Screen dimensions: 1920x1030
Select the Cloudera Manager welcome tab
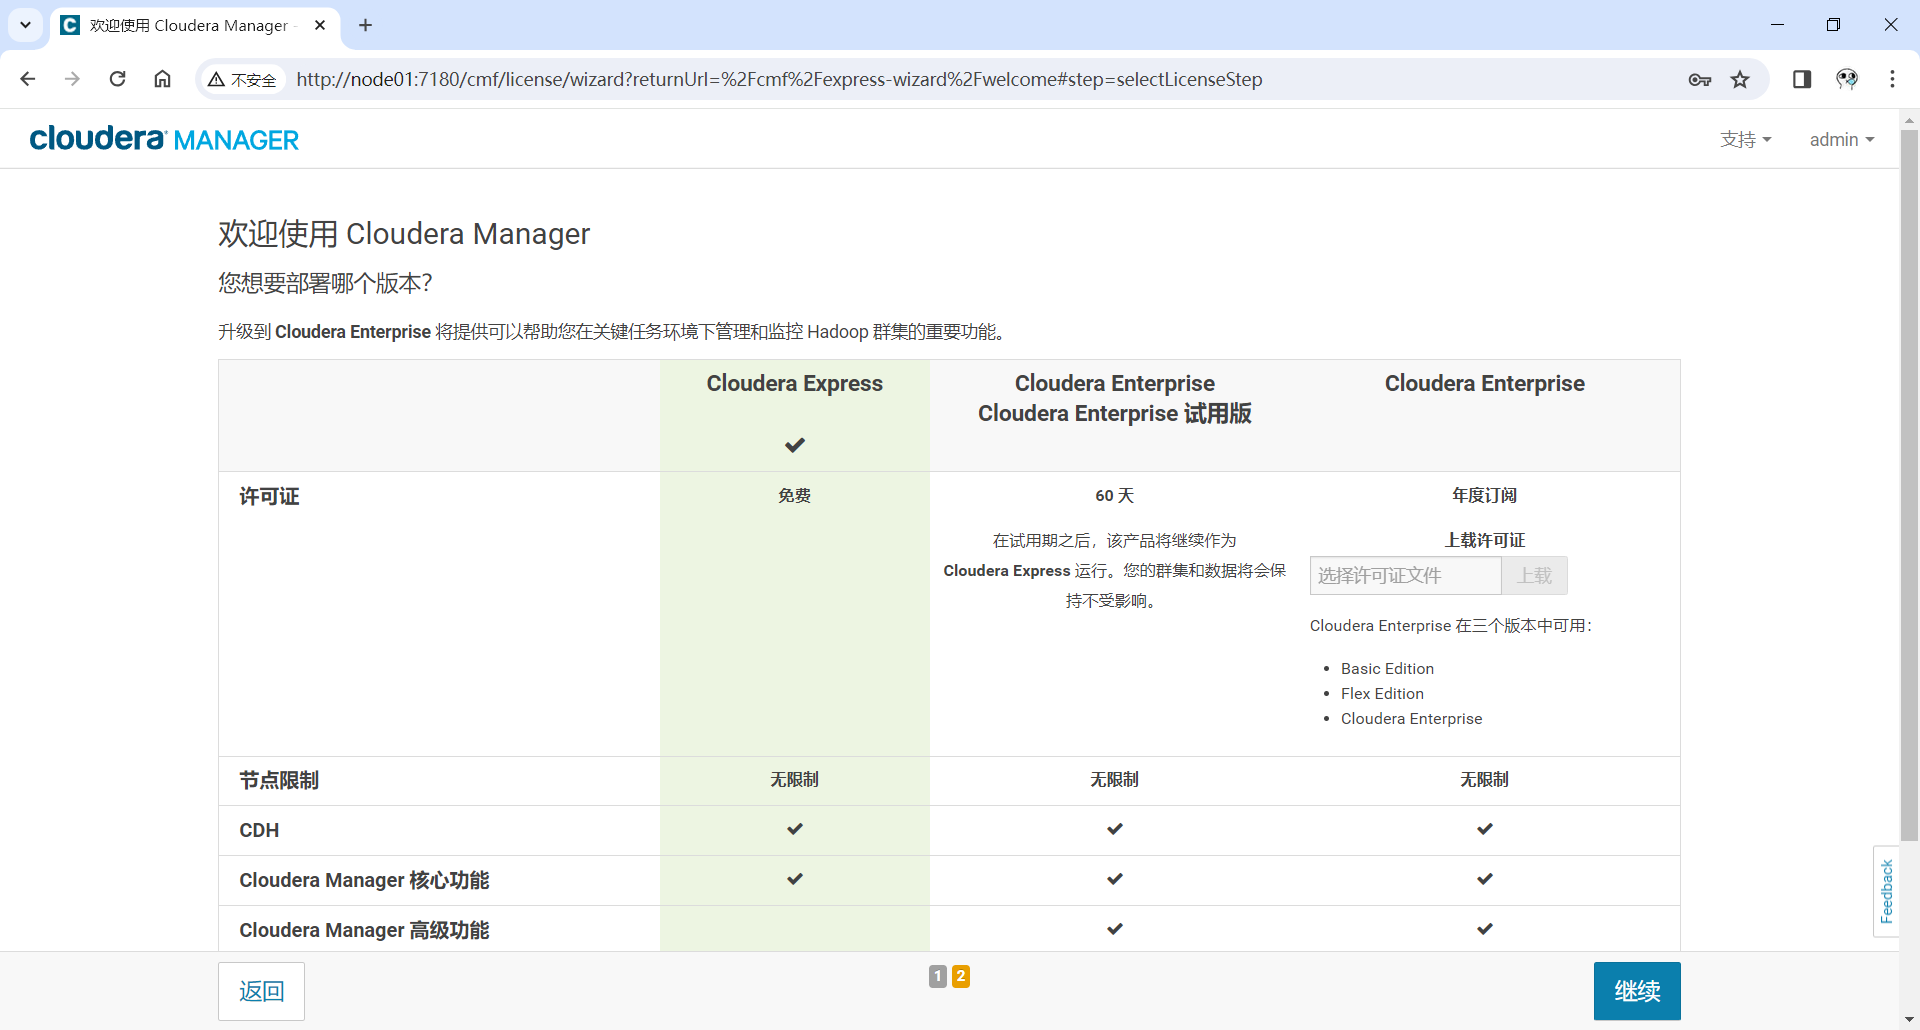coord(188,25)
